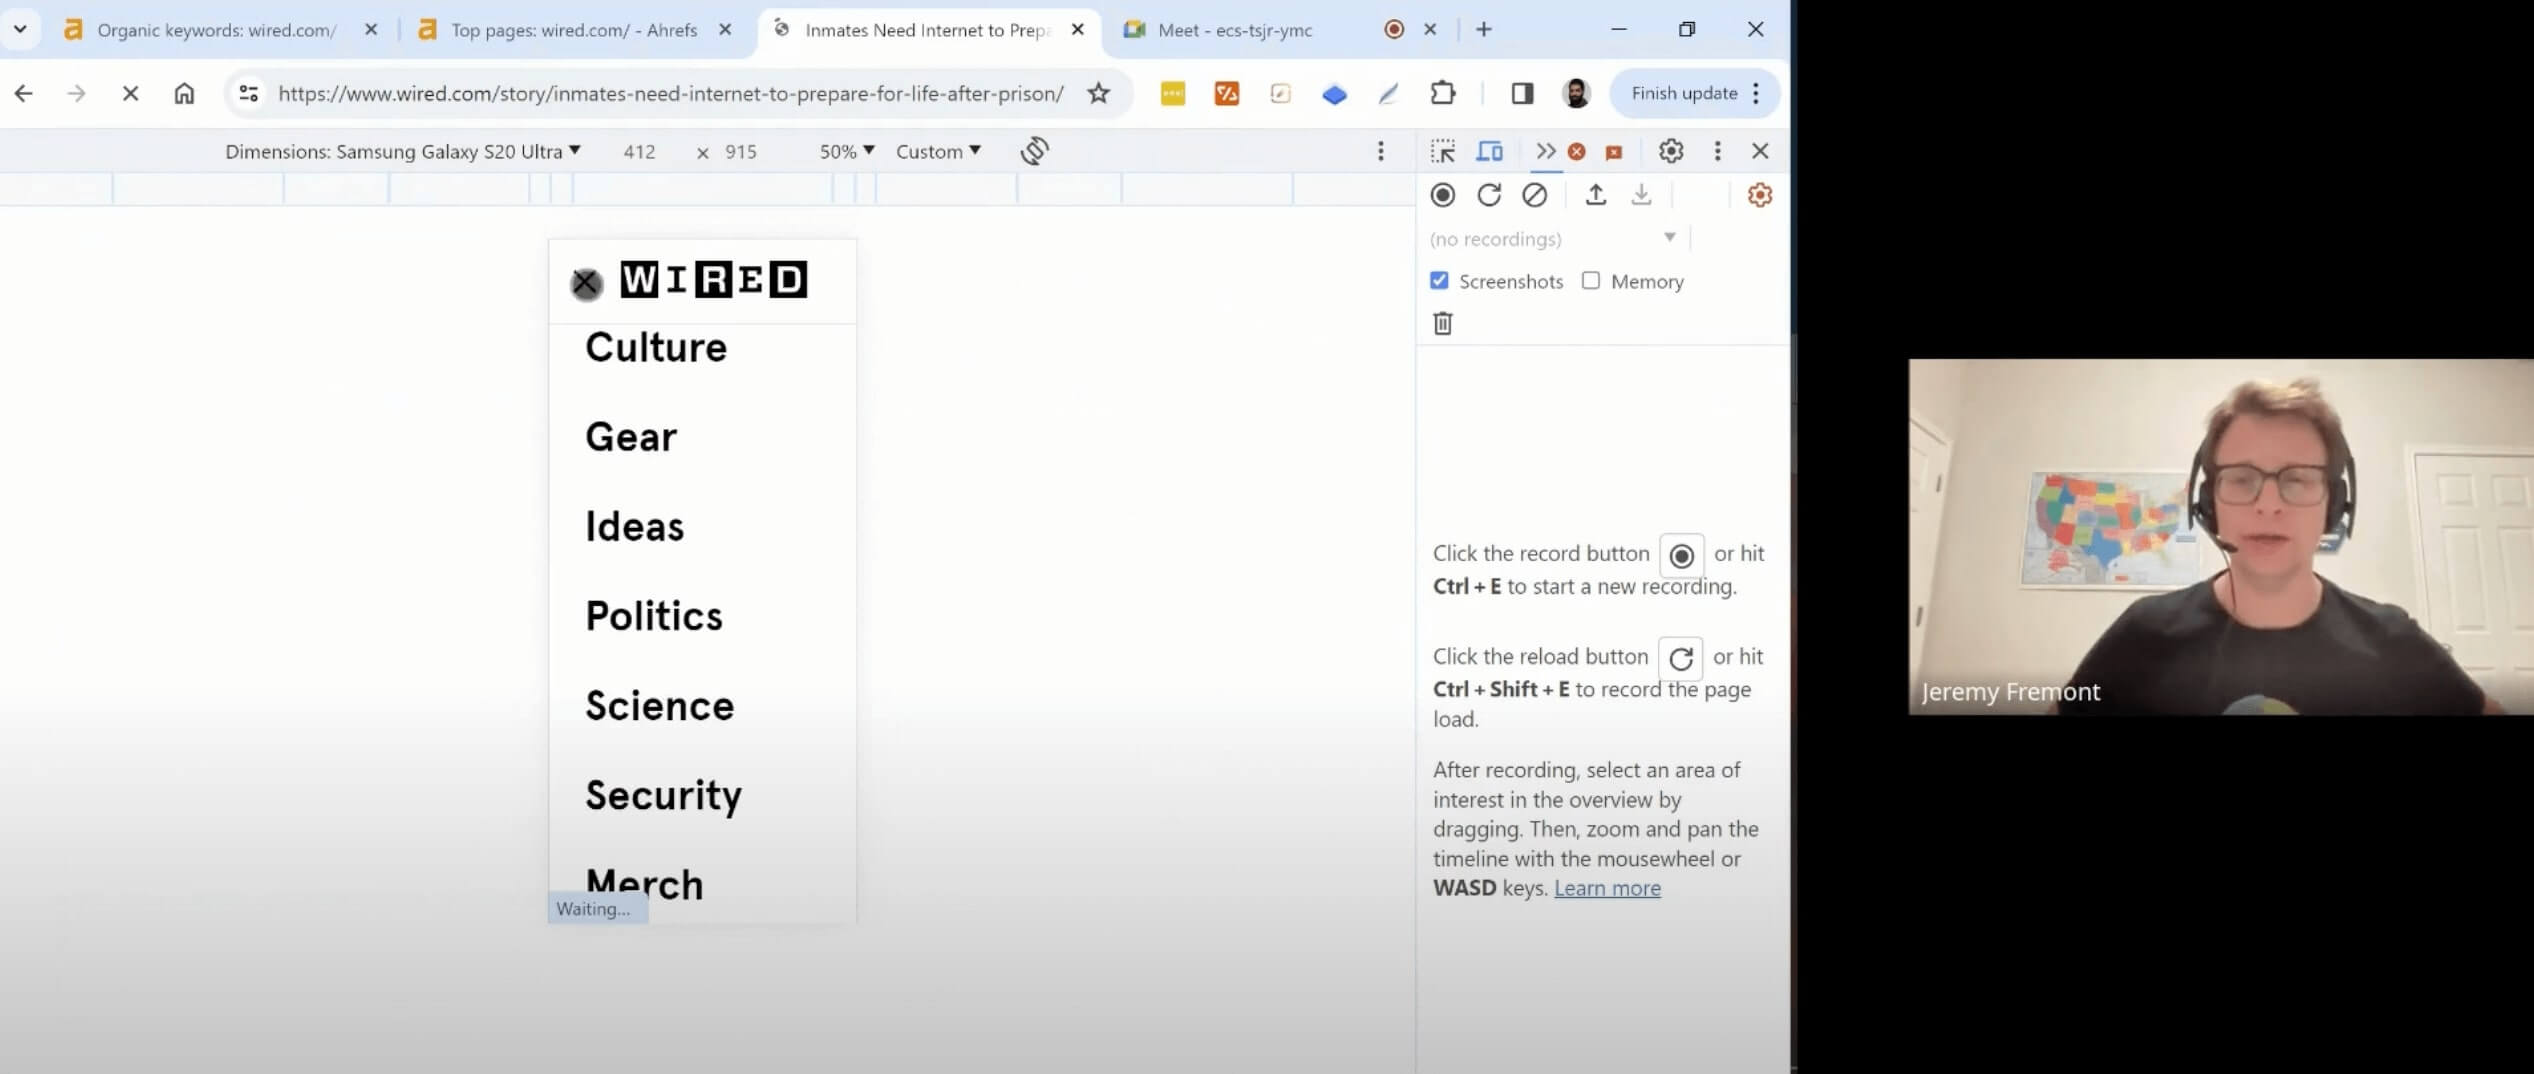2534x1074 pixels.
Task: Click the clear recording icon
Action: (x=1534, y=195)
